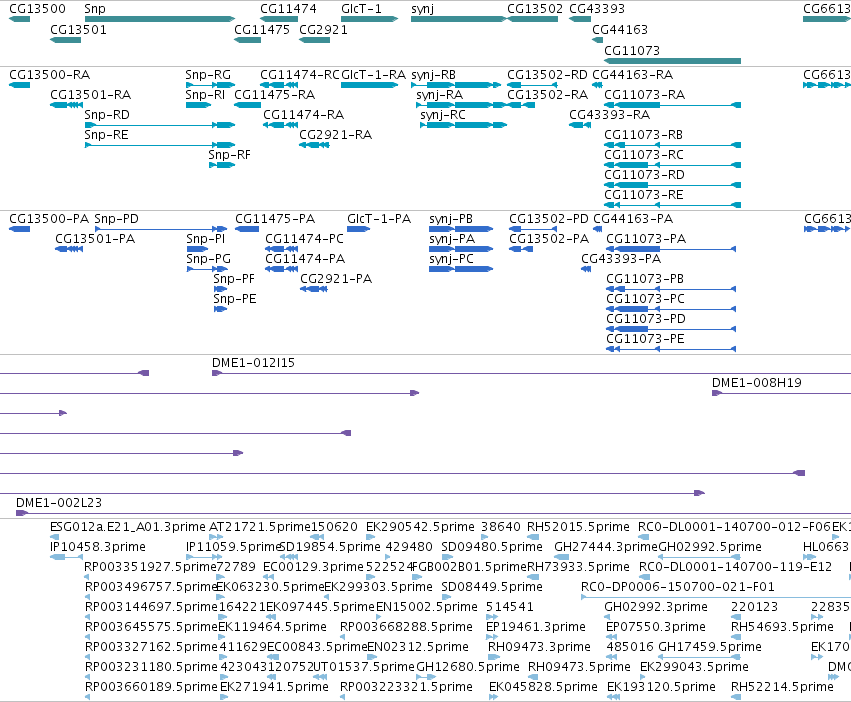The image size is (851, 702).
Task: Click transcript CG13501-RA
Action: [x=91, y=94]
